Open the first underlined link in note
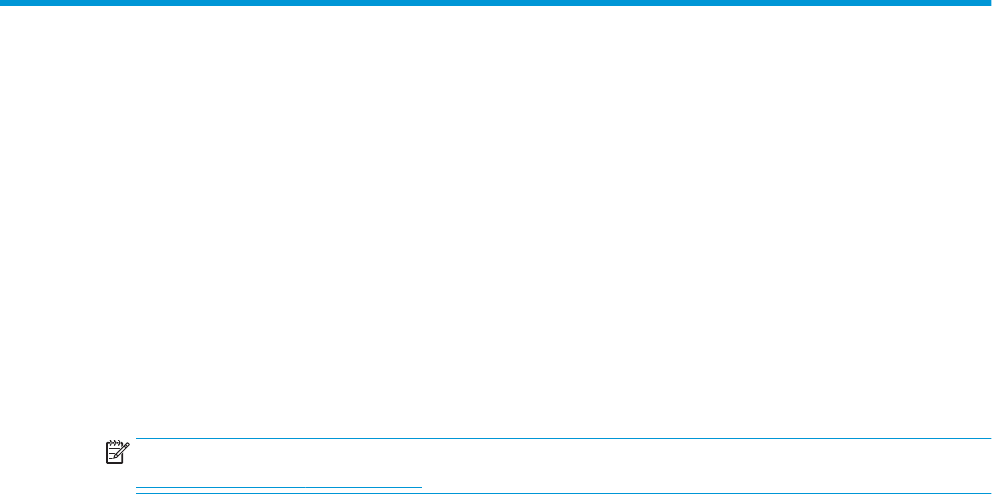 click(x=221, y=487)
